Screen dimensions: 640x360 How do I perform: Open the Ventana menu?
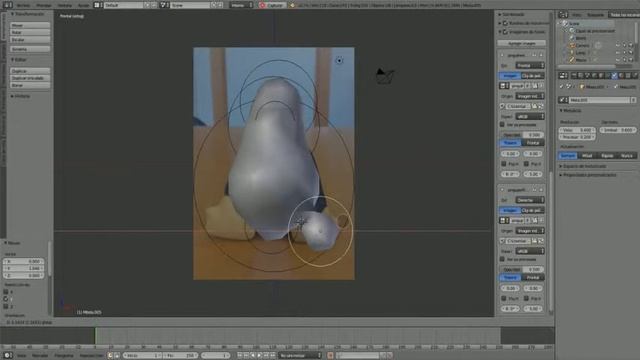point(64,5)
